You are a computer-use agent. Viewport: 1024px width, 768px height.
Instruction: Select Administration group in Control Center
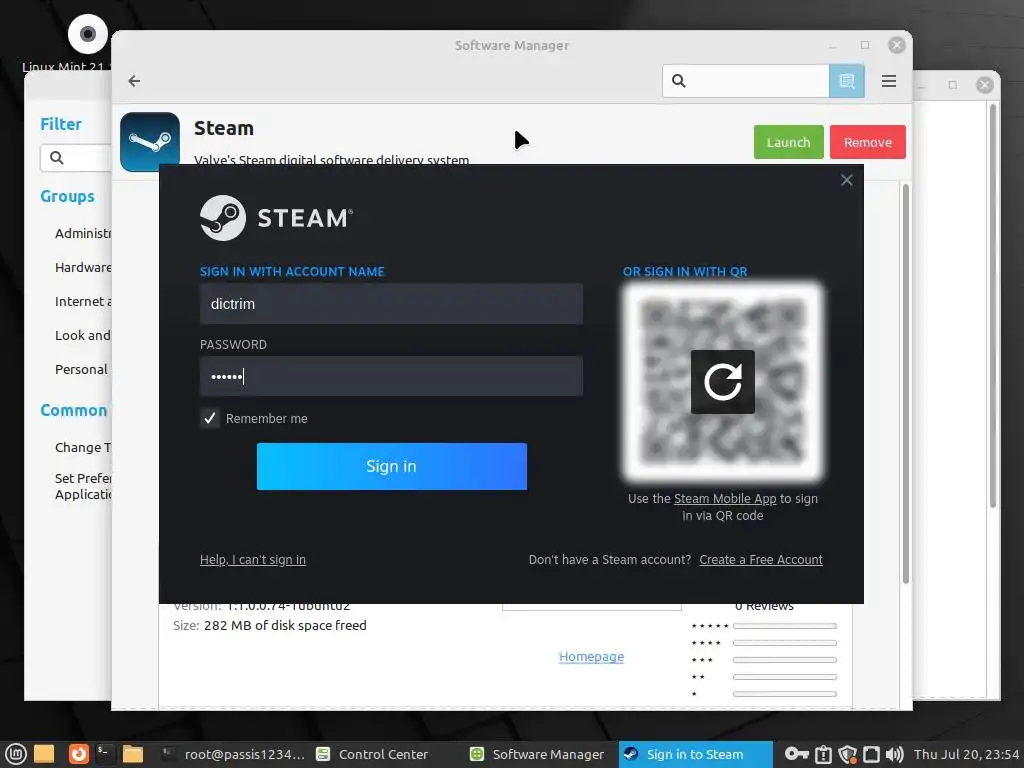[x=83, y=233]
